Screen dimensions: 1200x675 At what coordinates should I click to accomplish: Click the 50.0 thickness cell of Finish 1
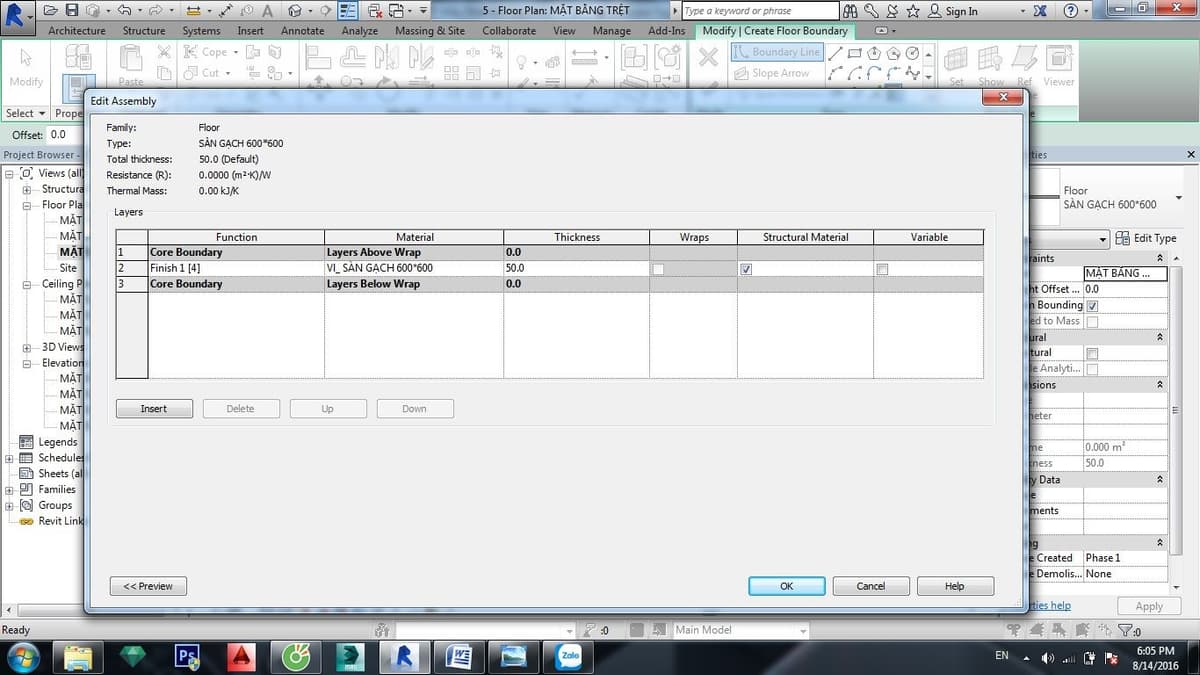click(x=577, y=269)
